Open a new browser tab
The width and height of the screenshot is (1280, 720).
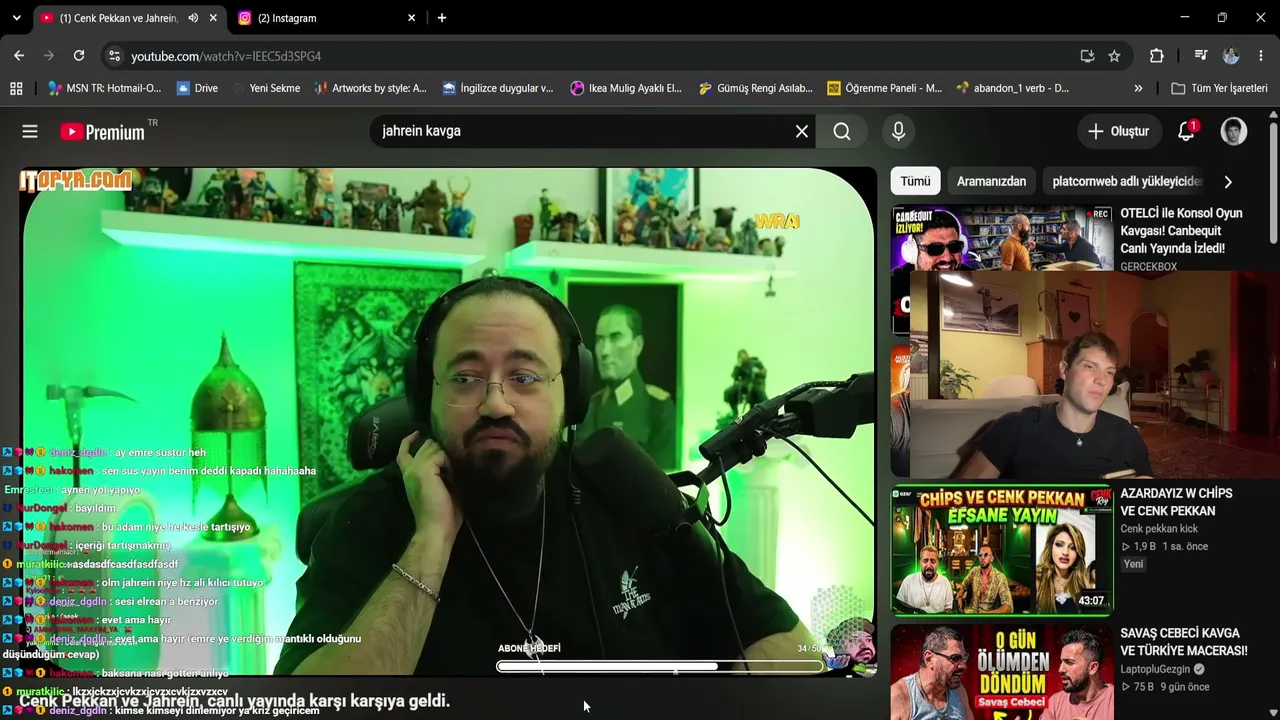(442, 18)
